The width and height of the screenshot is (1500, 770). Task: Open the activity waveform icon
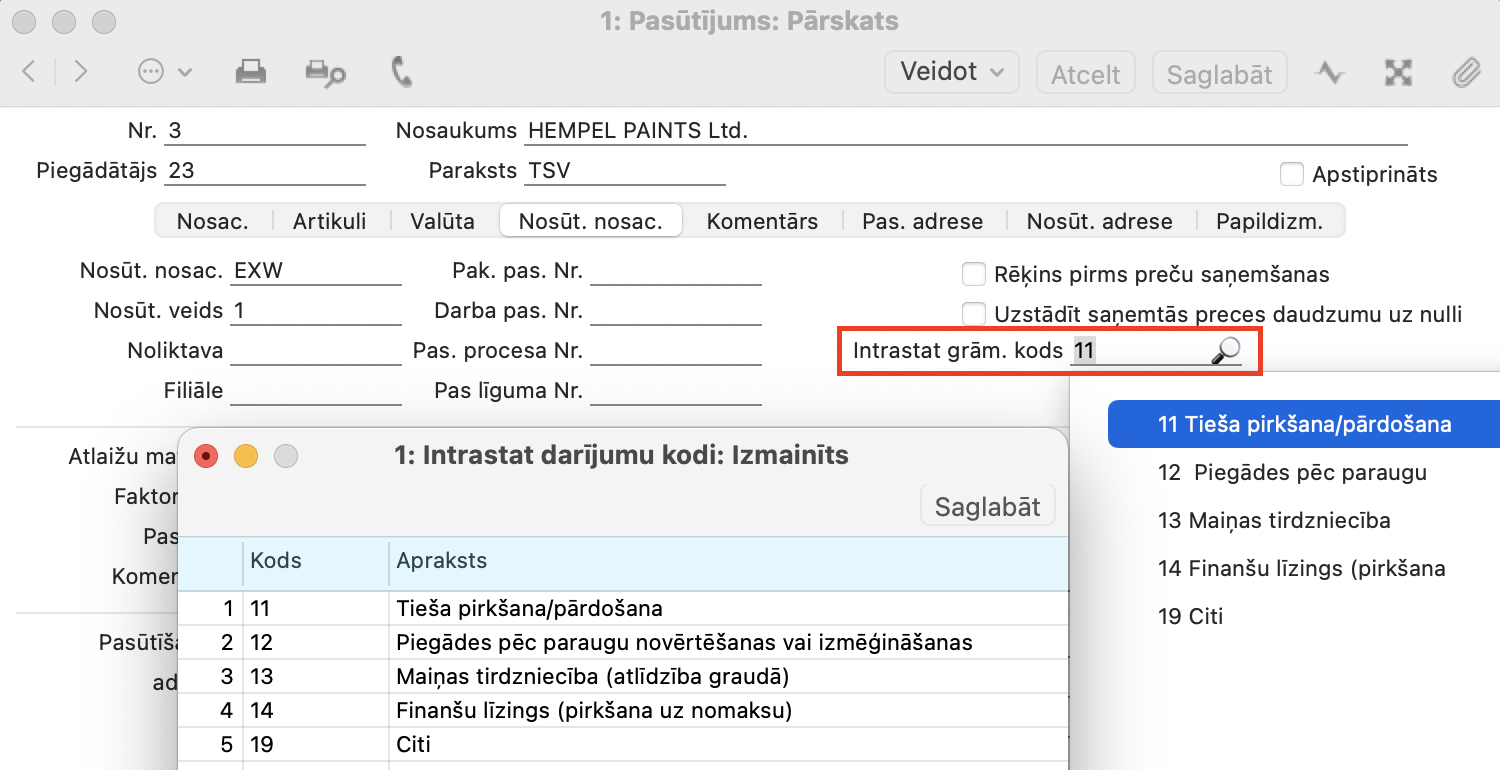(1329, 72)
